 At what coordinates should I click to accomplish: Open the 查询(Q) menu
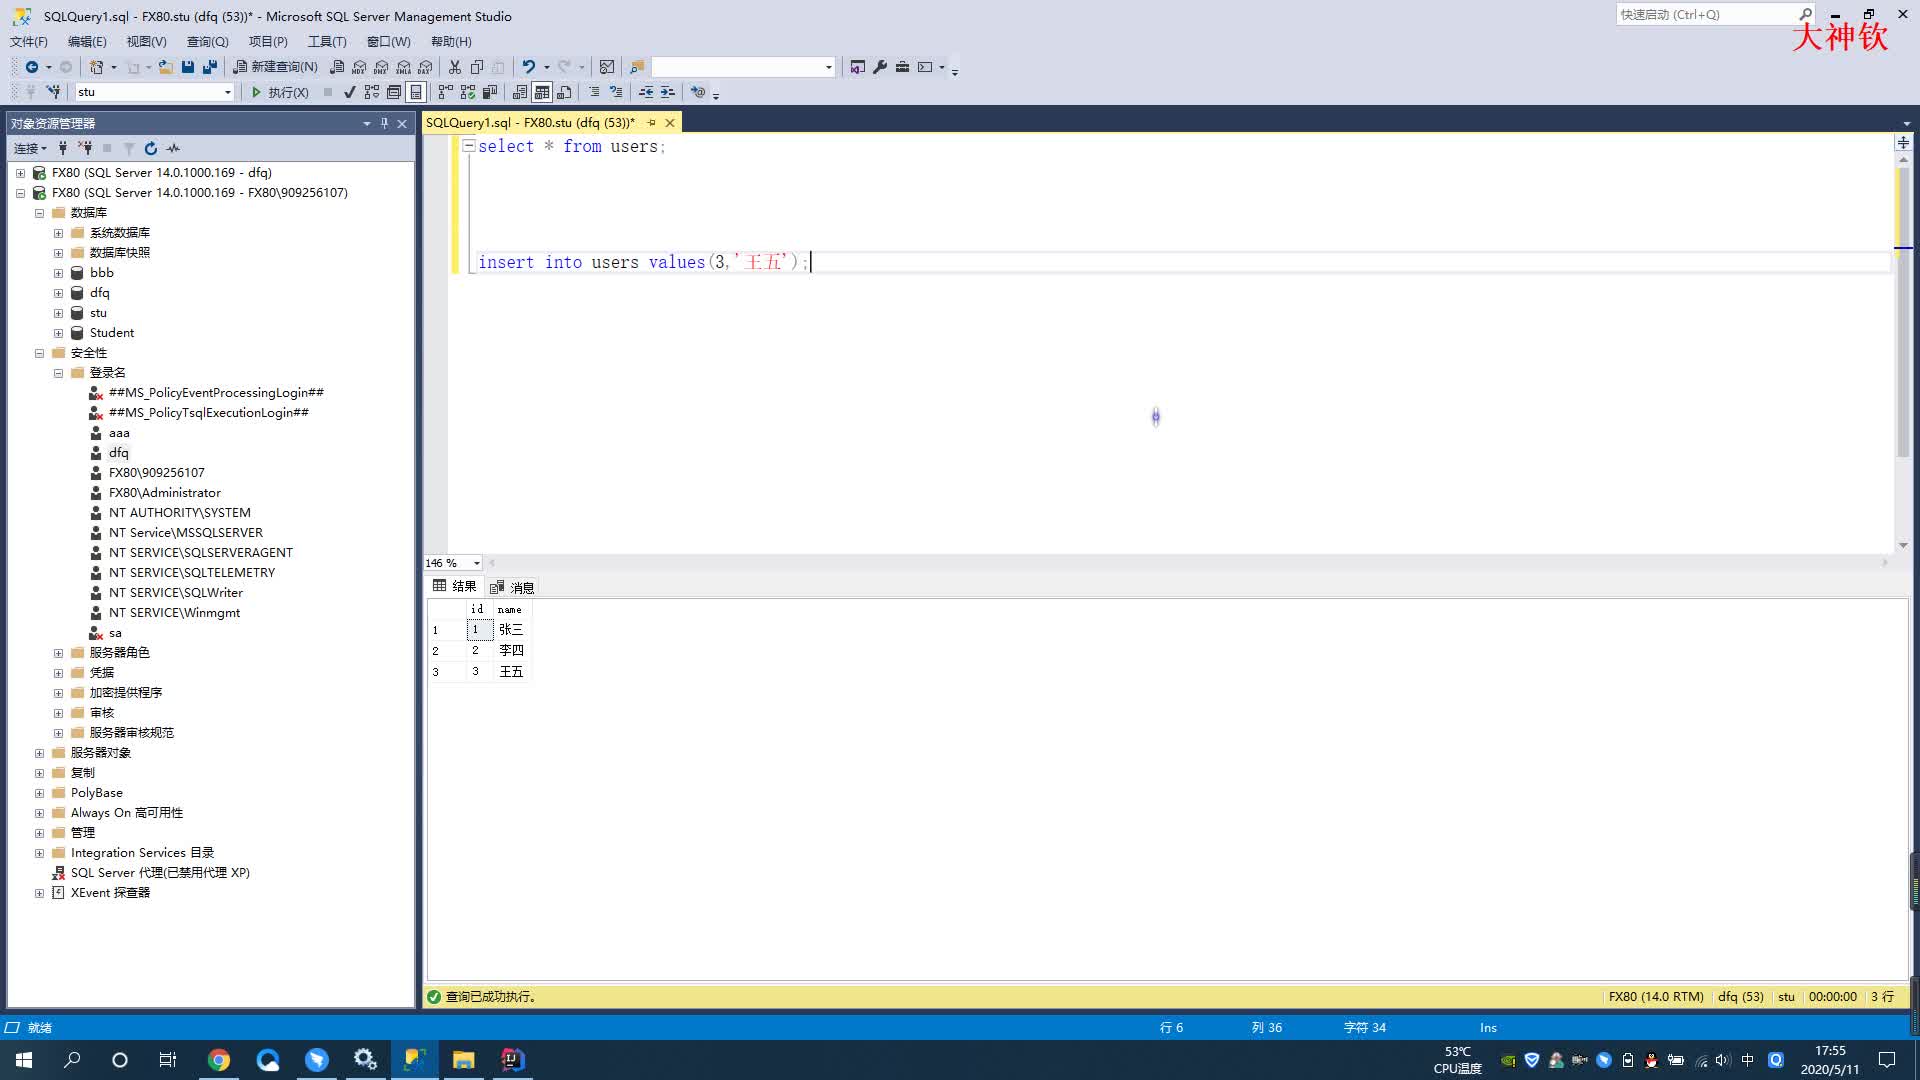[207, 41]
